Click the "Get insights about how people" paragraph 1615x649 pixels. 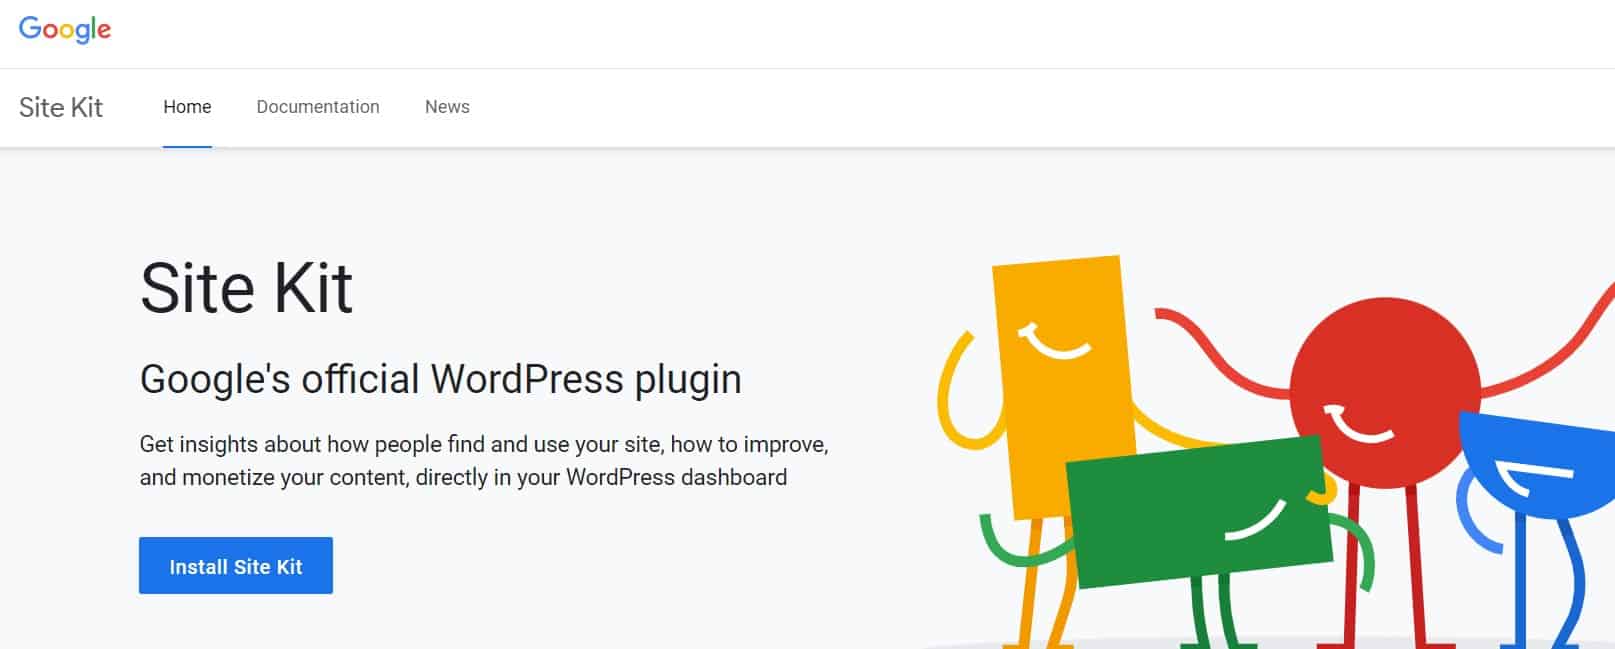tap(484, 461)
